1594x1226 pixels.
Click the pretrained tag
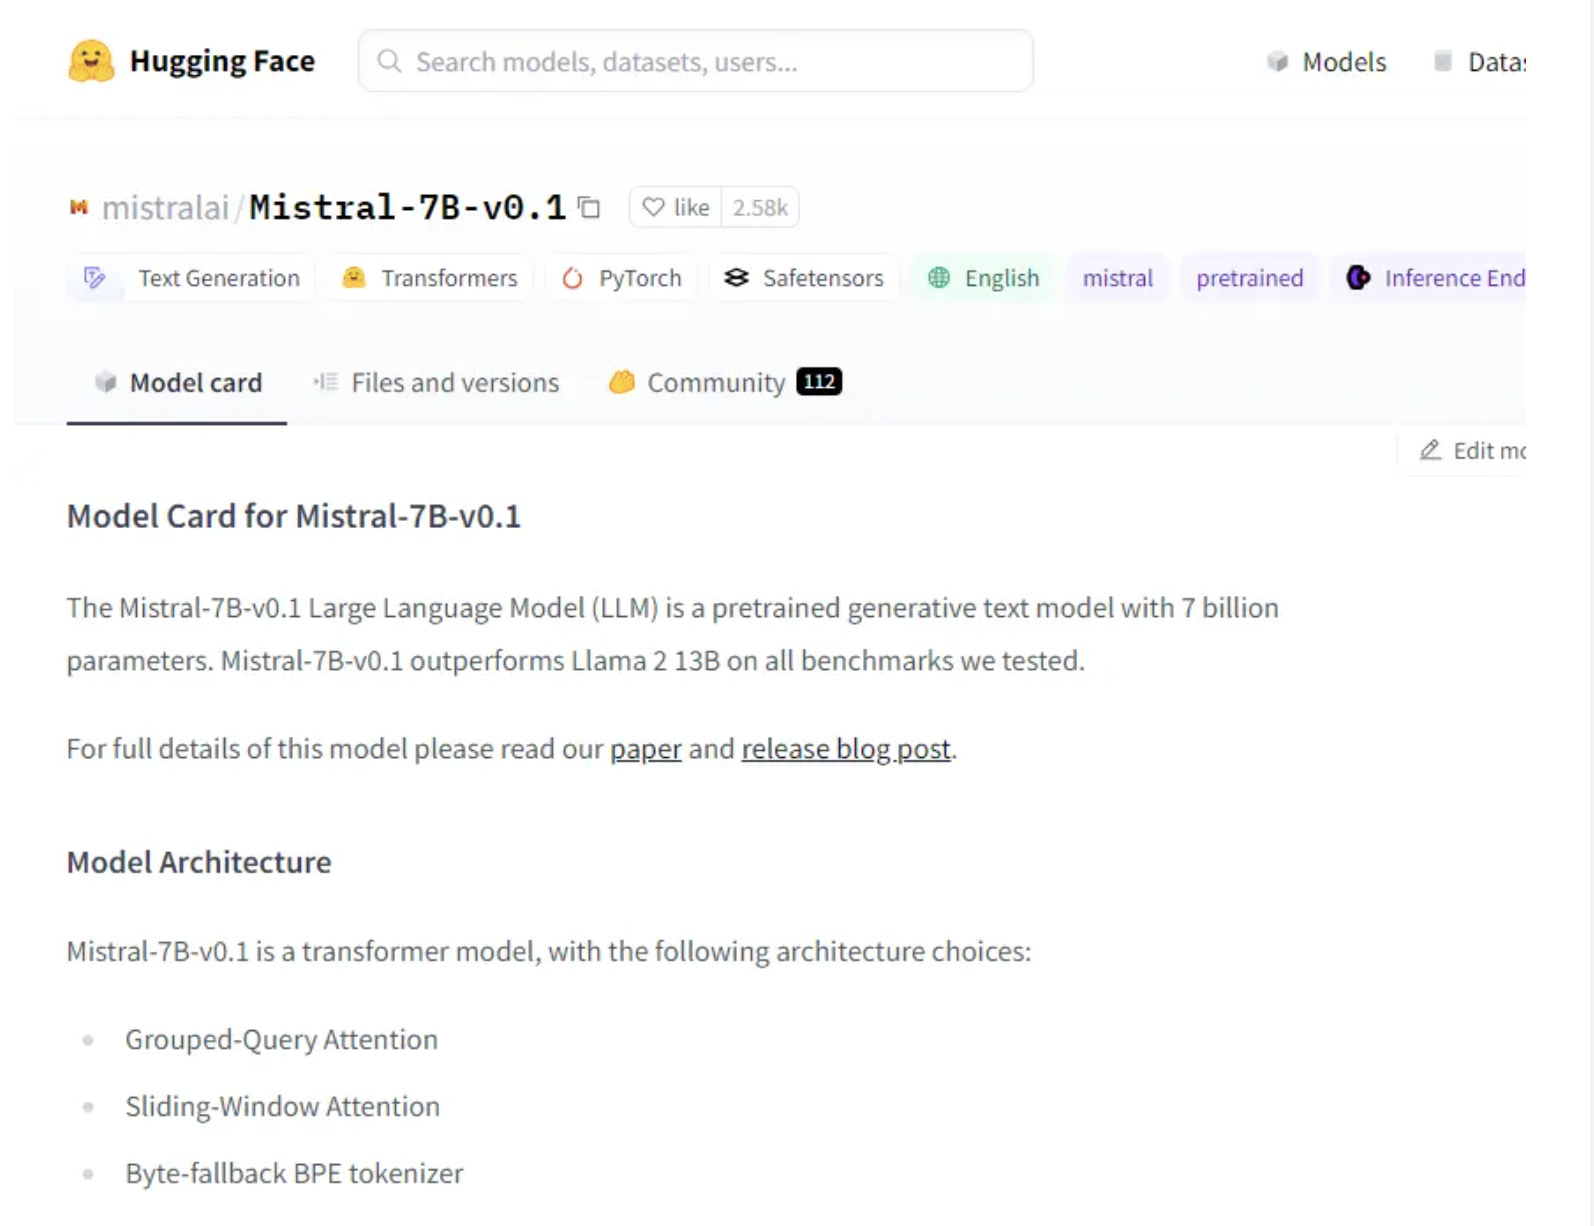pyautogui.click(x=1250, y=278)
